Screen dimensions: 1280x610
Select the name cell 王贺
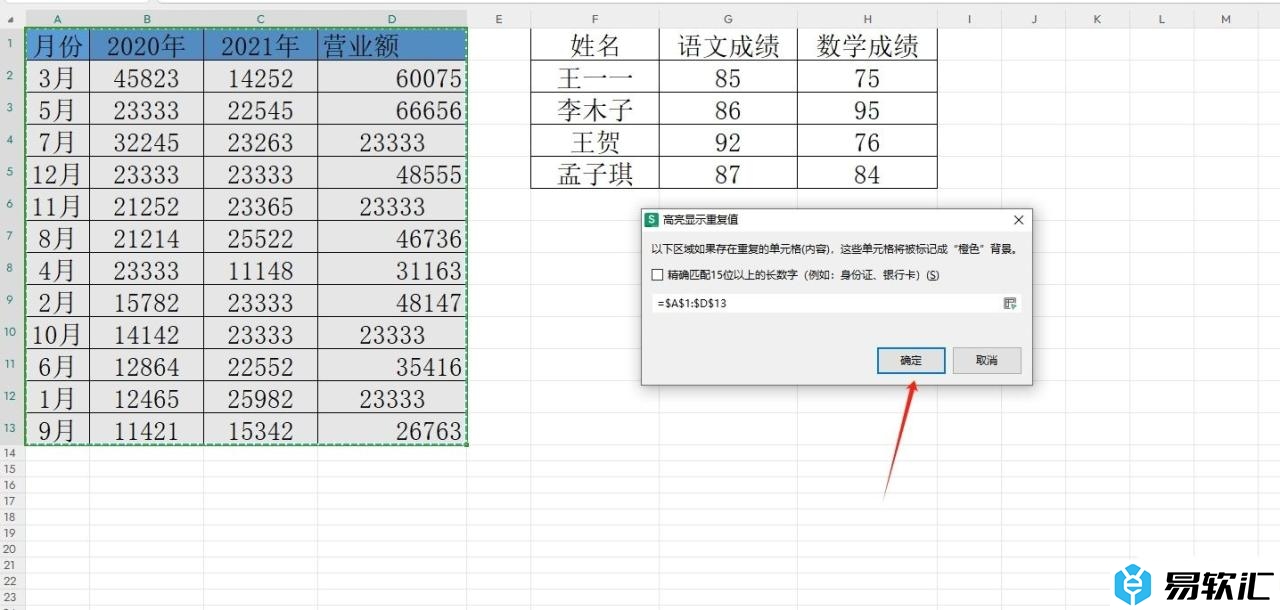pos(595,141)
